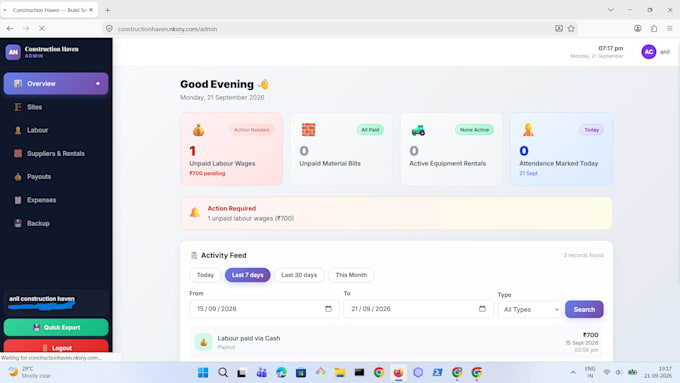The height and width of the screenshot is (383, 680).
Task: Click the payout icon on feed entry
Action: coord(203,342)
